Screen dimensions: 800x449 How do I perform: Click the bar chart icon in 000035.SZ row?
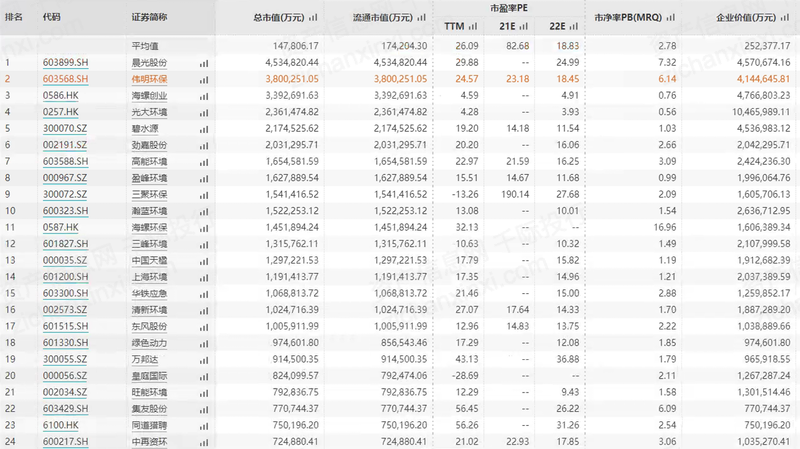[204, 261]
